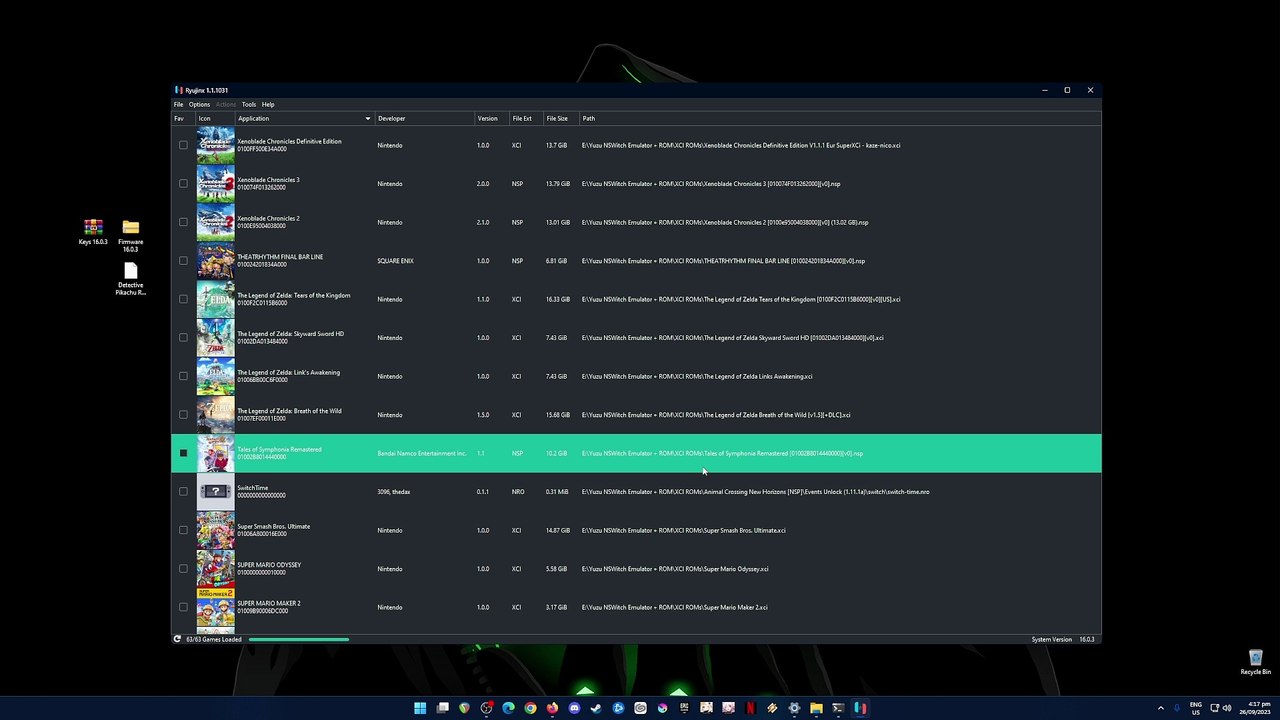Sort by the File Ext column header

pyautogui.click(x=526, y=118)
